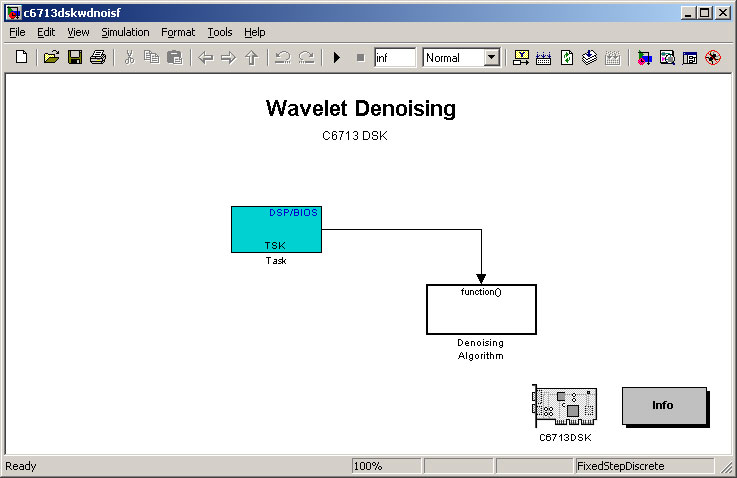Click the simulation stop time field showing inf
Image resolution: width=737 pixels, height=478 pixels.
395,57
